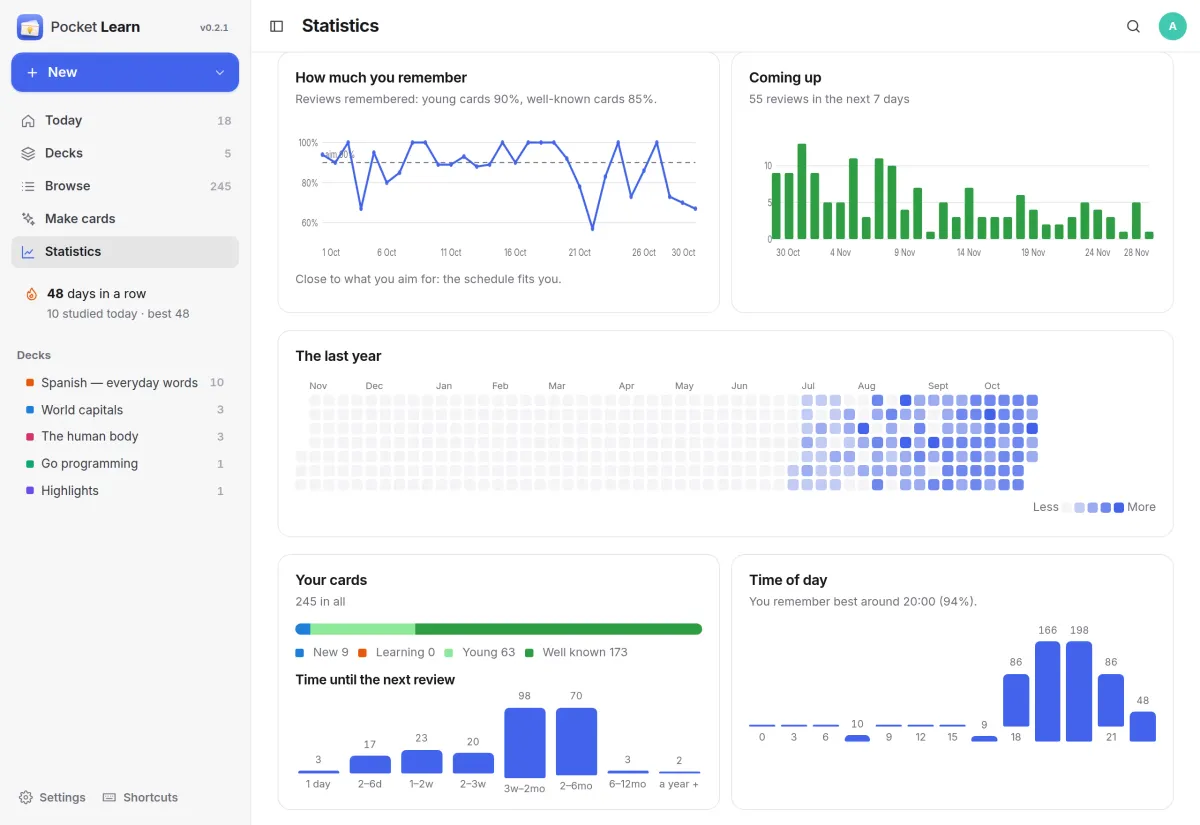
Task: Click the 2–6mo bar showing 70
Action: [x=576, y=742]
